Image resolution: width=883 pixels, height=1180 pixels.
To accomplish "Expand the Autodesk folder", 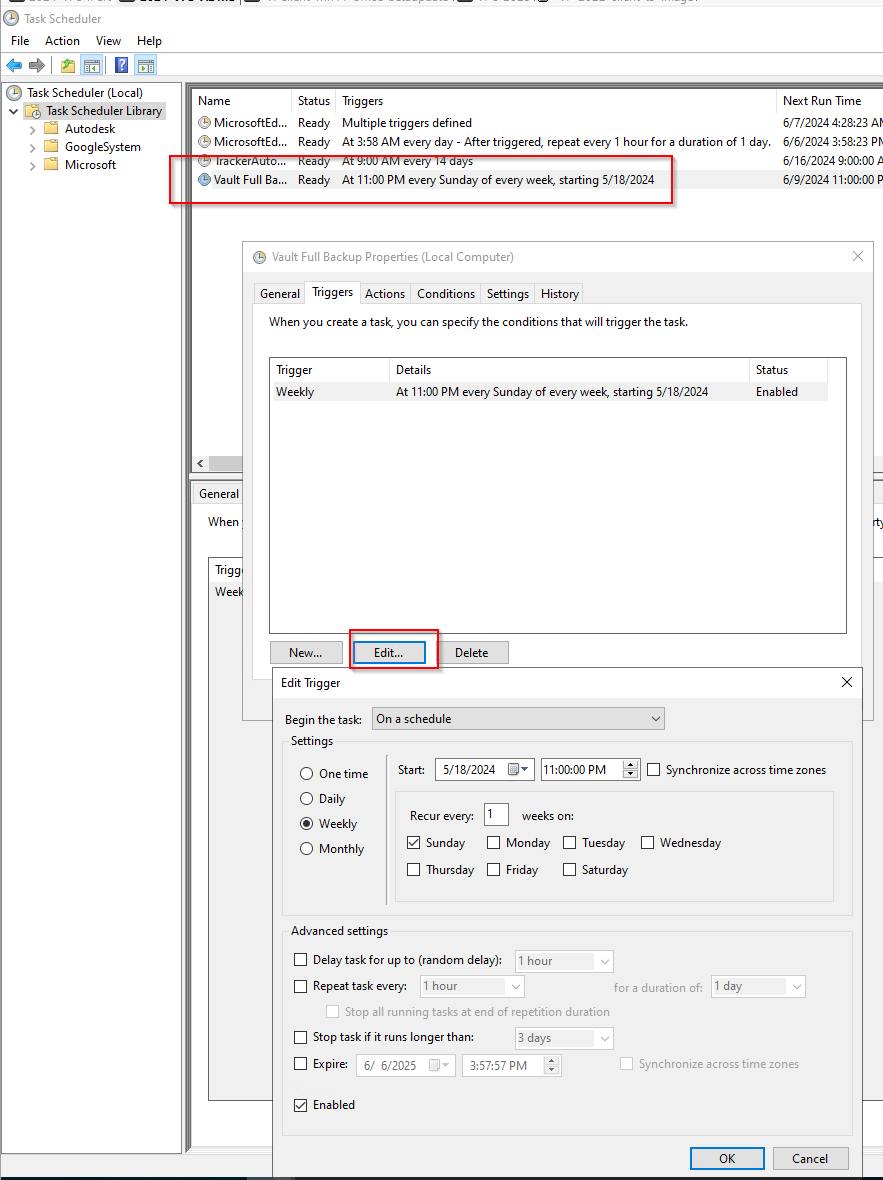I will coord(30,128).
